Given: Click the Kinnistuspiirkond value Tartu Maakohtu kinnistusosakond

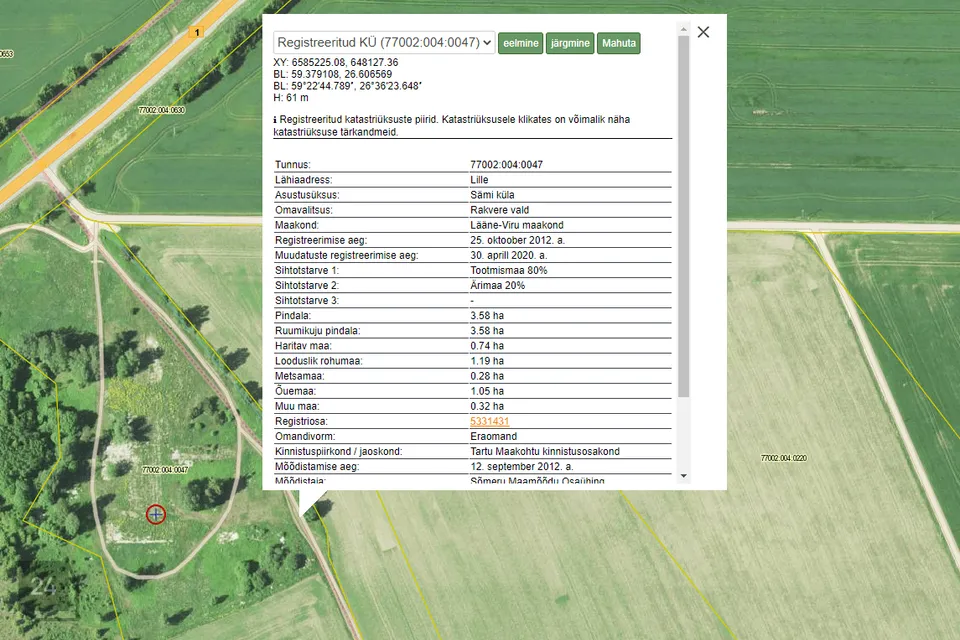Looking at the screenshot, I should [544, 452].
